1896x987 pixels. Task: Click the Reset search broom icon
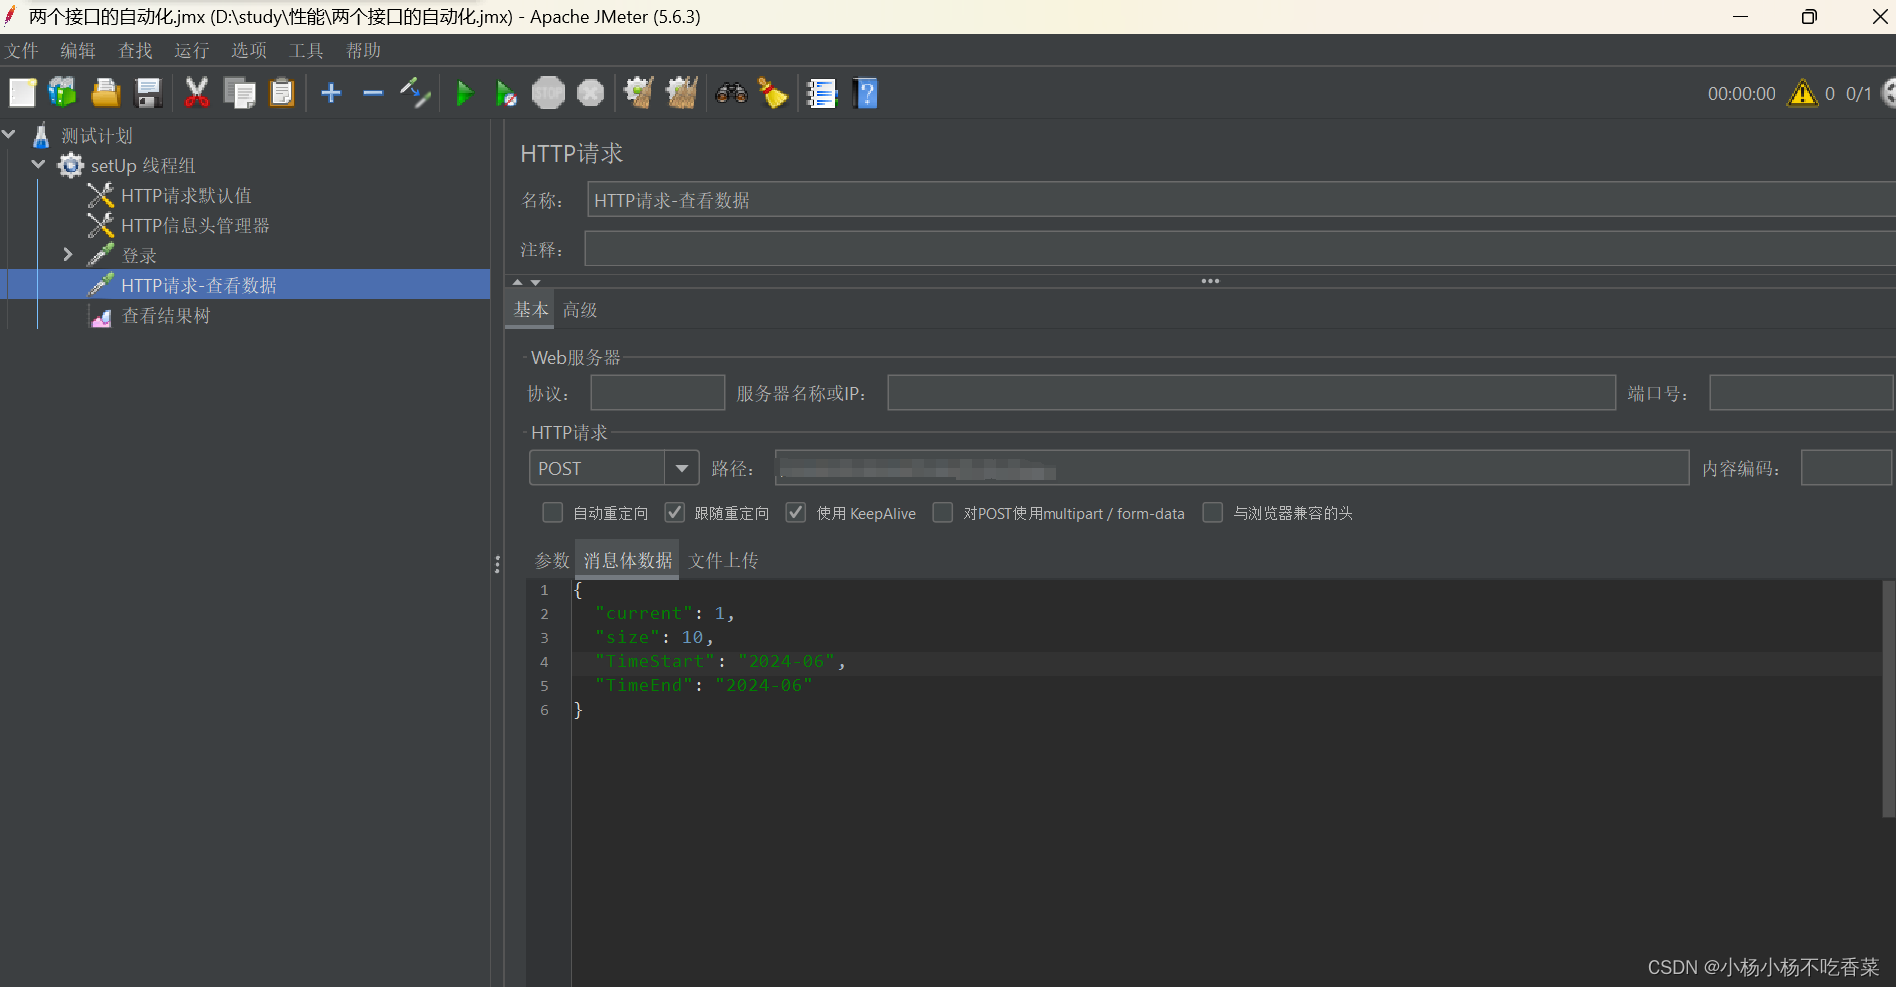coord(773,93)
